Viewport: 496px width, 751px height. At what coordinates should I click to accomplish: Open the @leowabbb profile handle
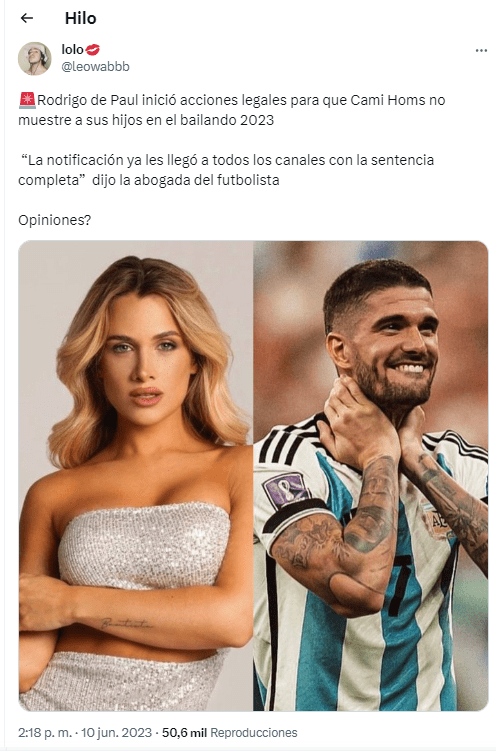pos(96,67)
